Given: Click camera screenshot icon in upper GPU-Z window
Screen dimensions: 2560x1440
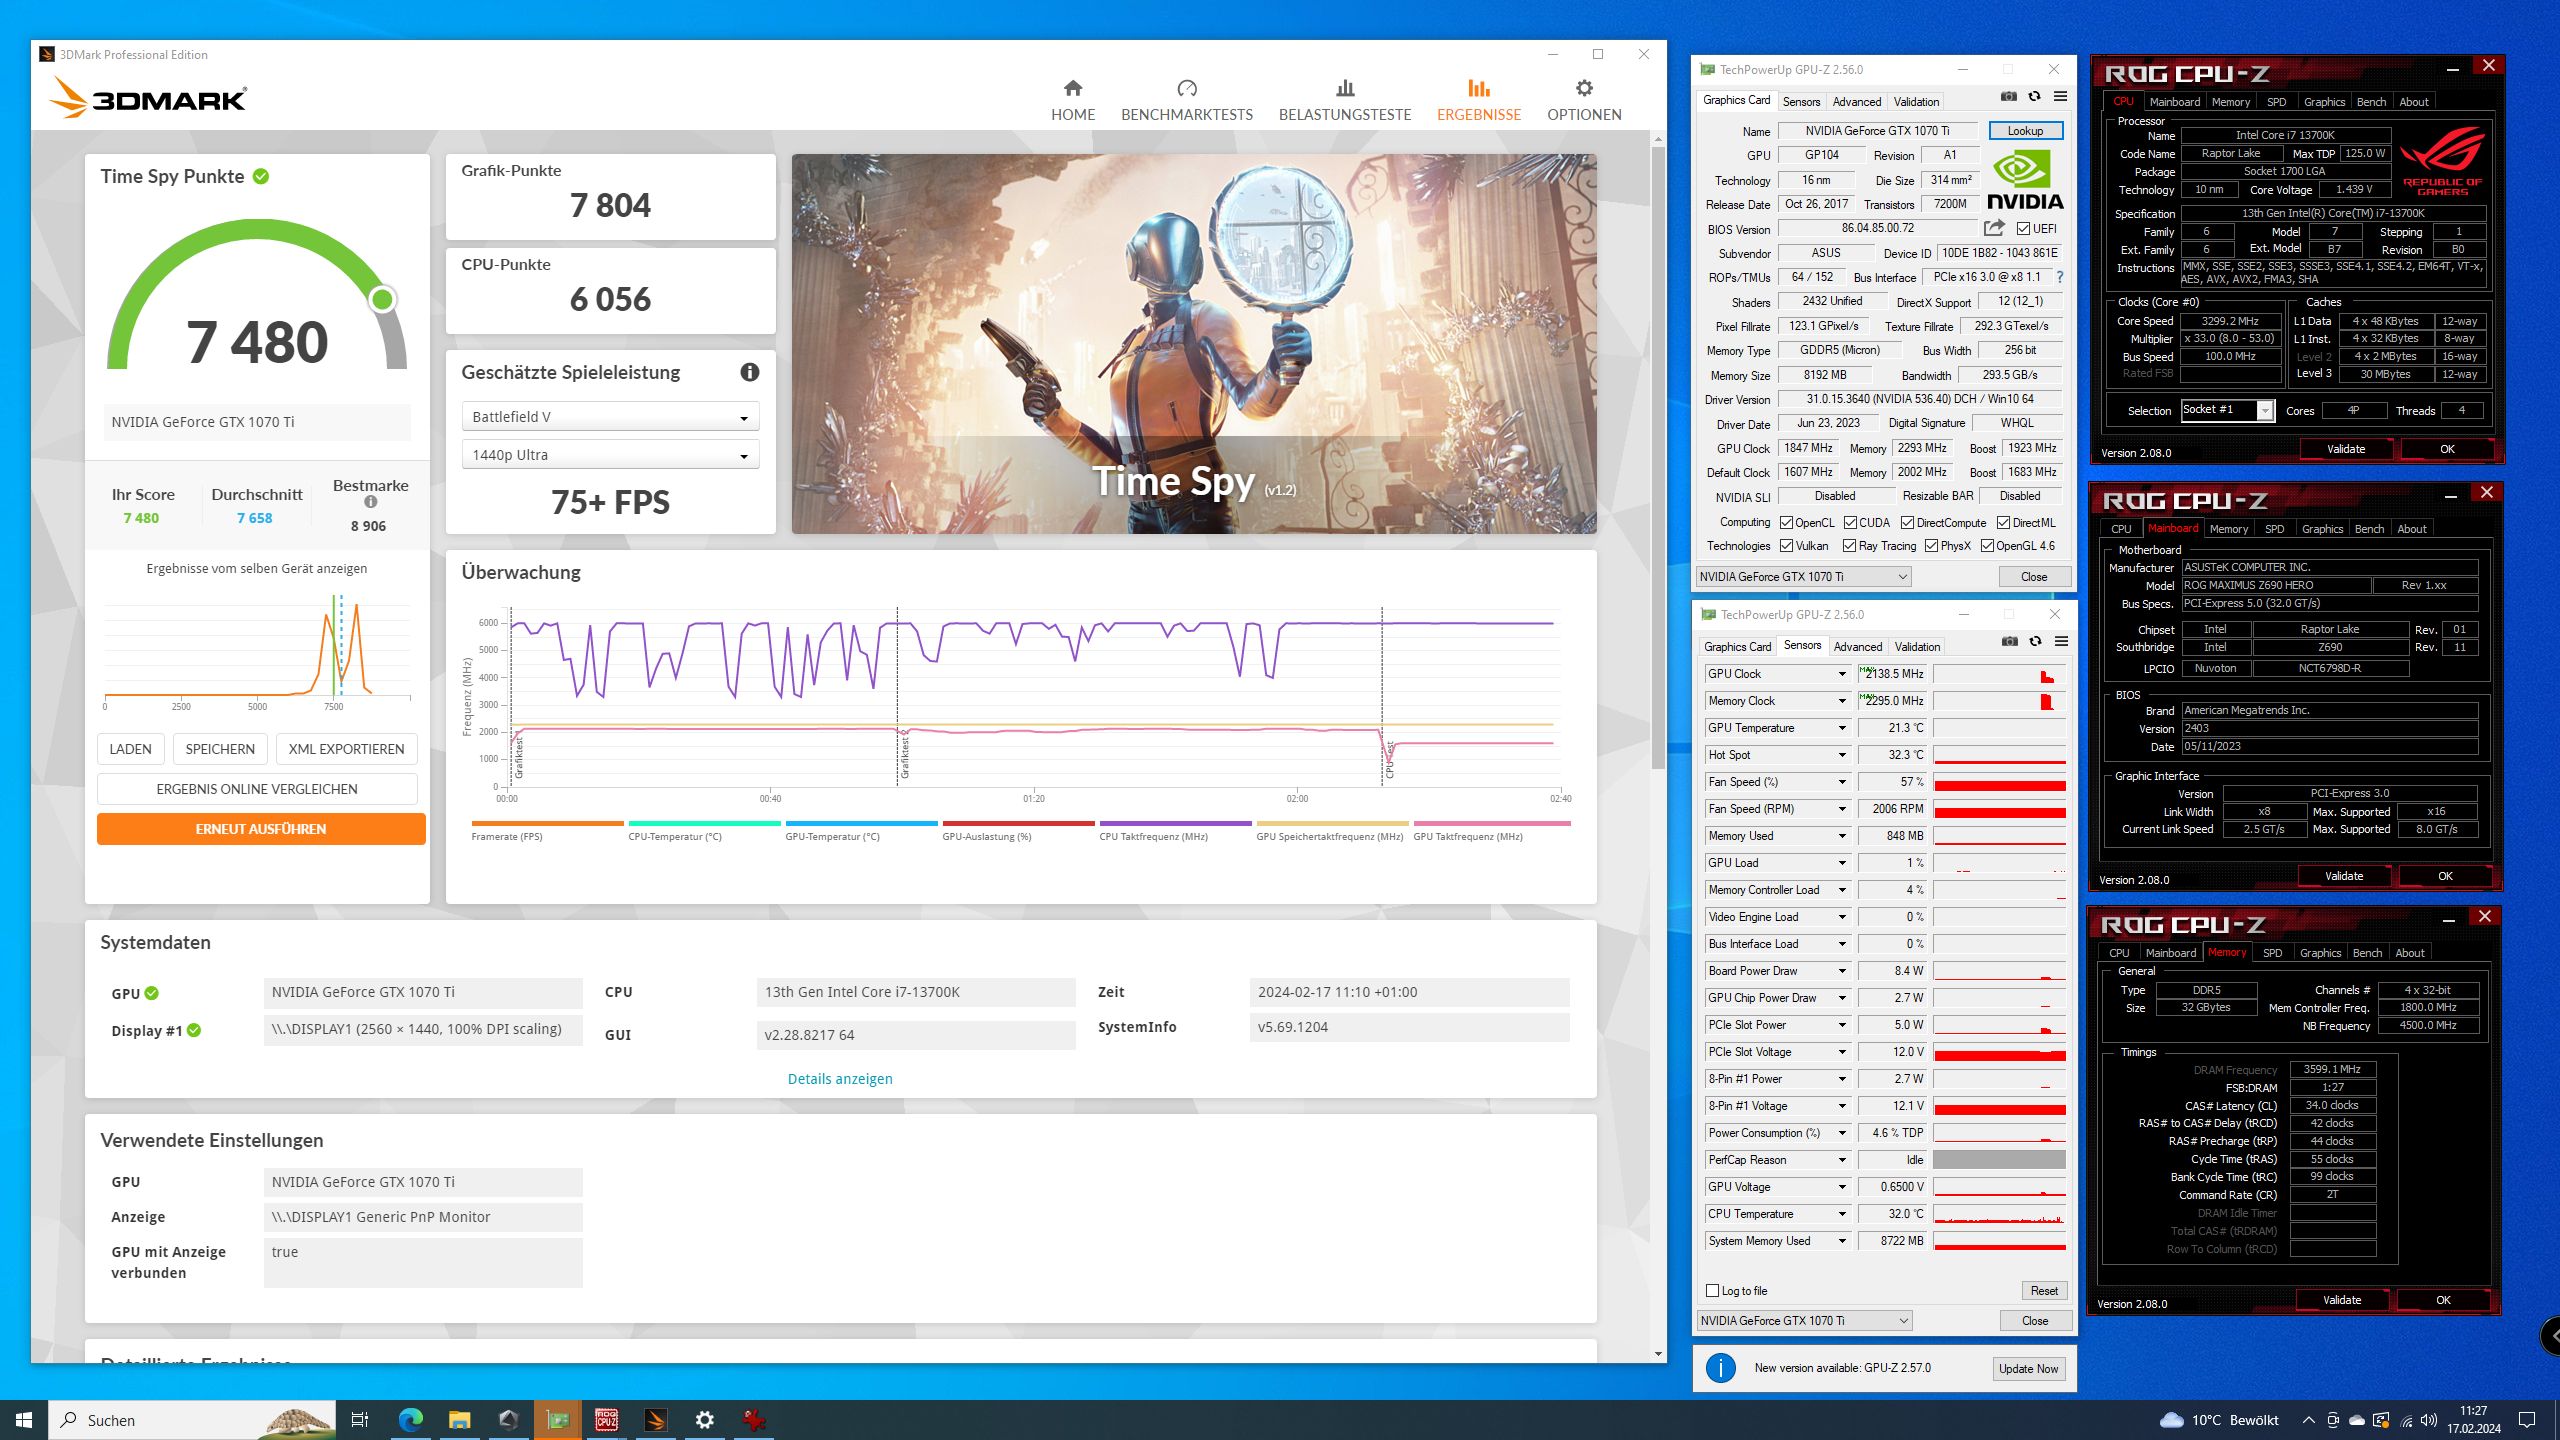Looking at the screenshot, I should [x=2008, y=97].
